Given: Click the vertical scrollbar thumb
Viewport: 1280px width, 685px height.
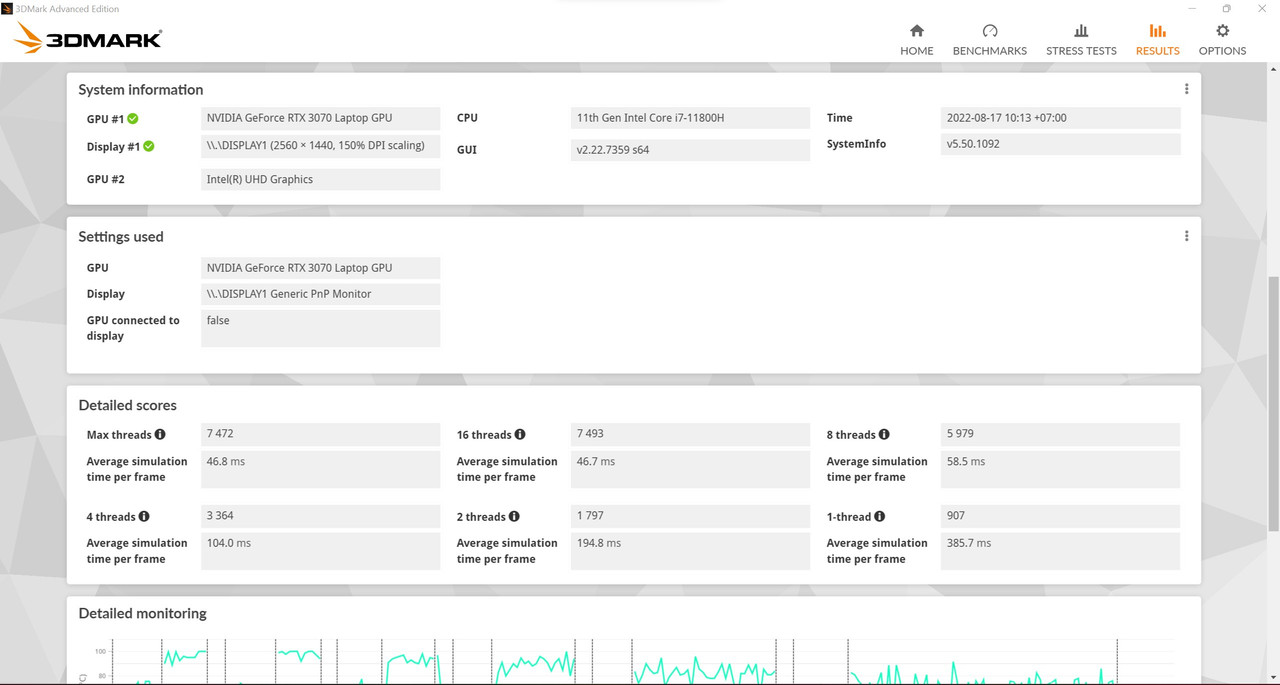Looking at the screenshot, I should tap(1273, 405).
